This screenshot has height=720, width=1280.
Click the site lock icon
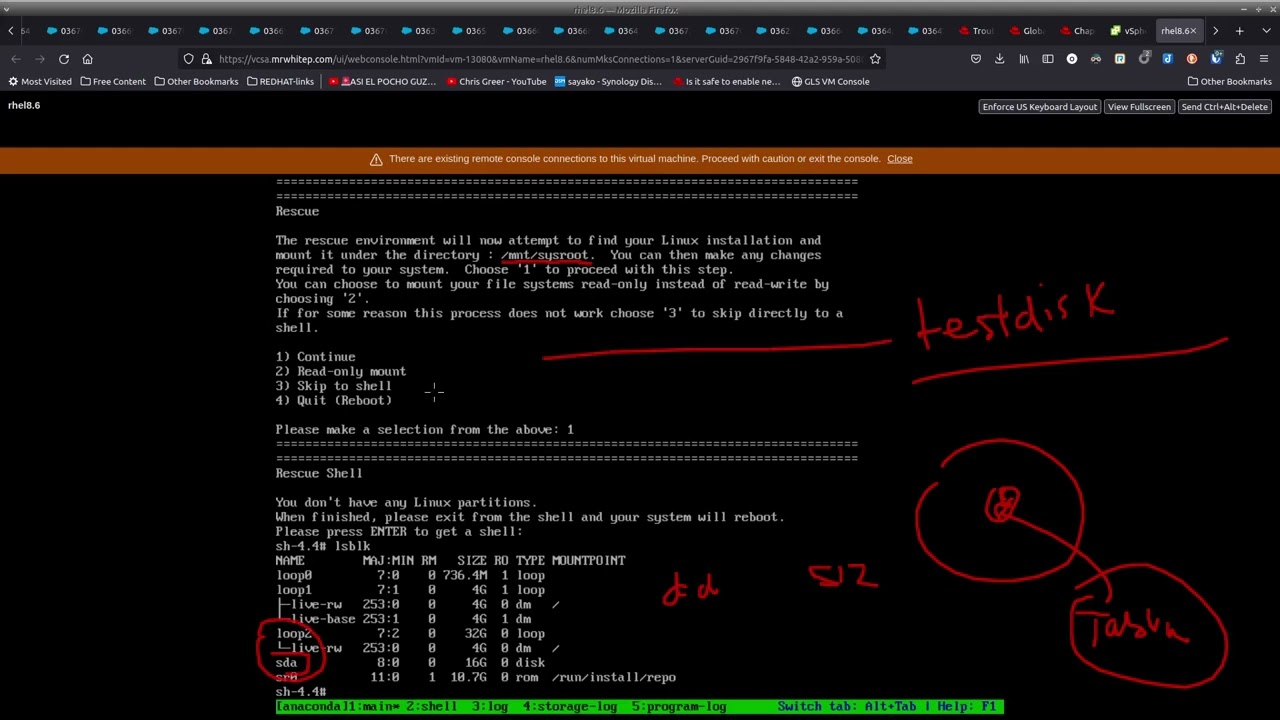click(206, 59)
